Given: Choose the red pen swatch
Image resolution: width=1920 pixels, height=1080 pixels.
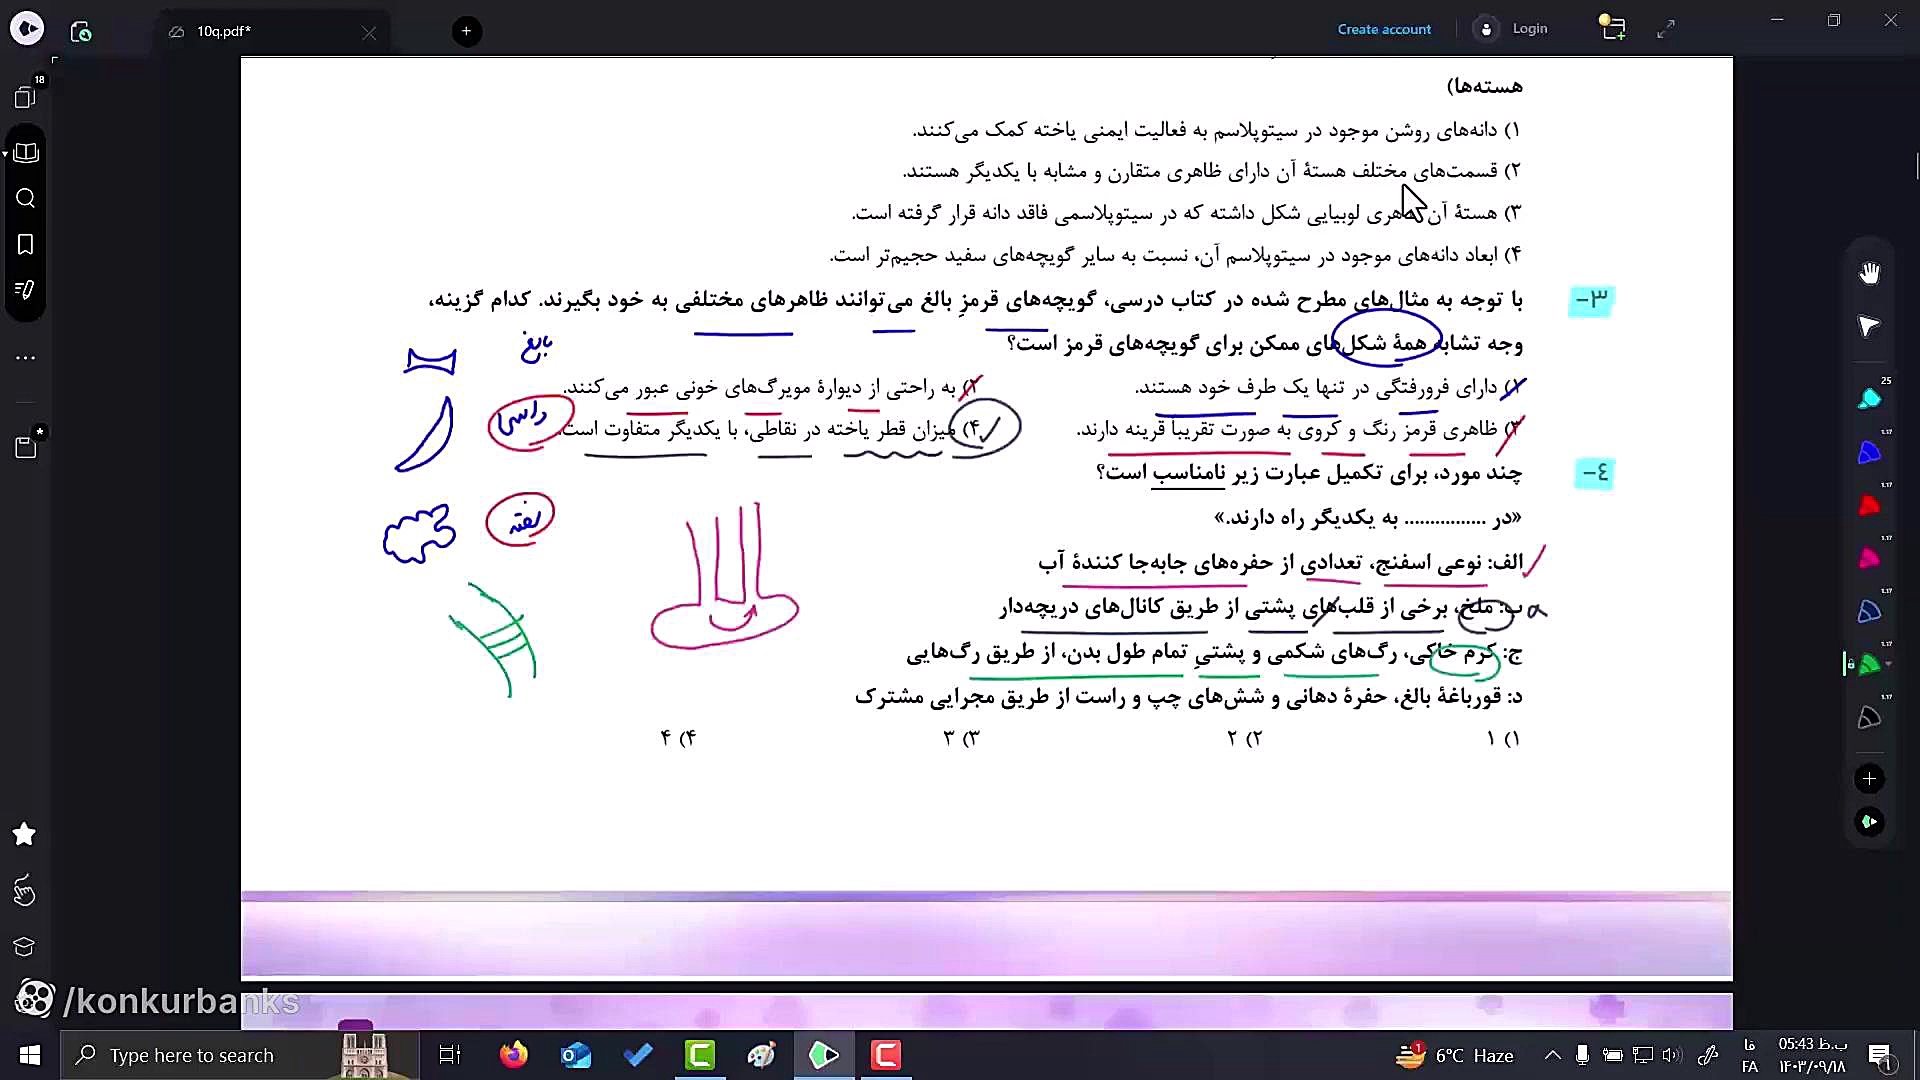Looking at the screenshot, I should click(x=1868, y=506).
